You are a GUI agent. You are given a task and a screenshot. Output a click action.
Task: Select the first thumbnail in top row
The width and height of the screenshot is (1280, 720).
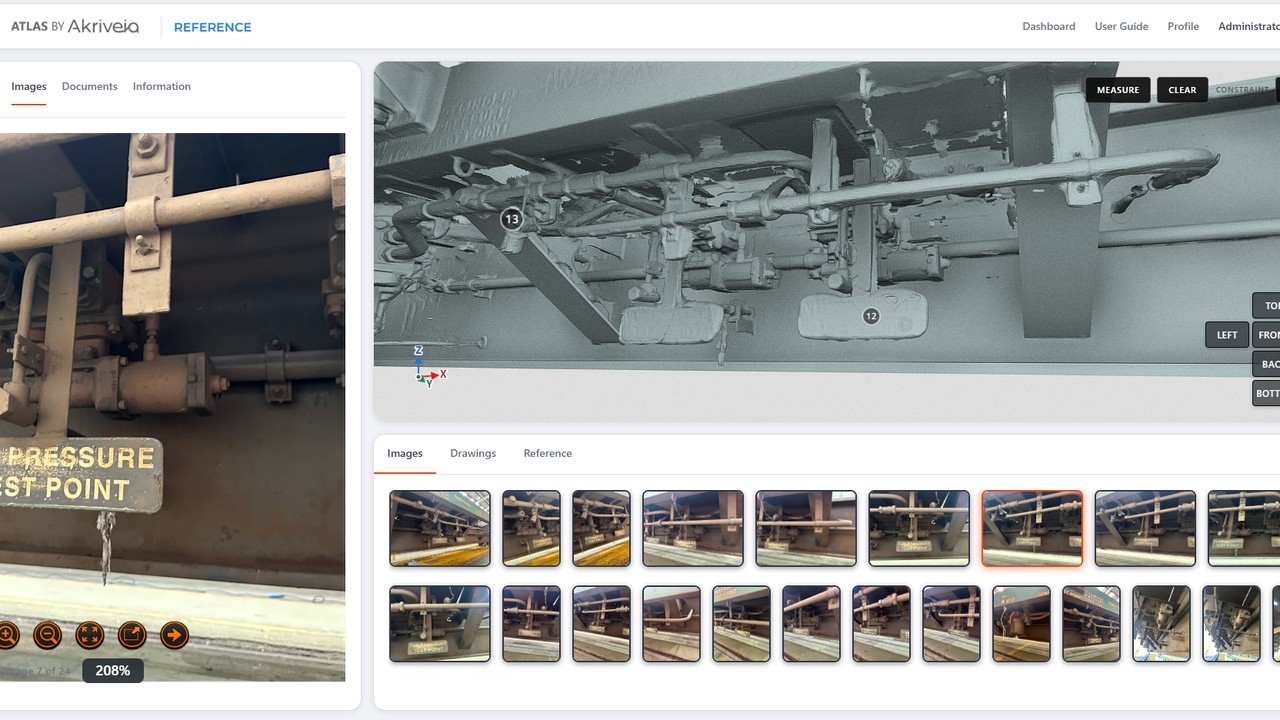[440, 528]
